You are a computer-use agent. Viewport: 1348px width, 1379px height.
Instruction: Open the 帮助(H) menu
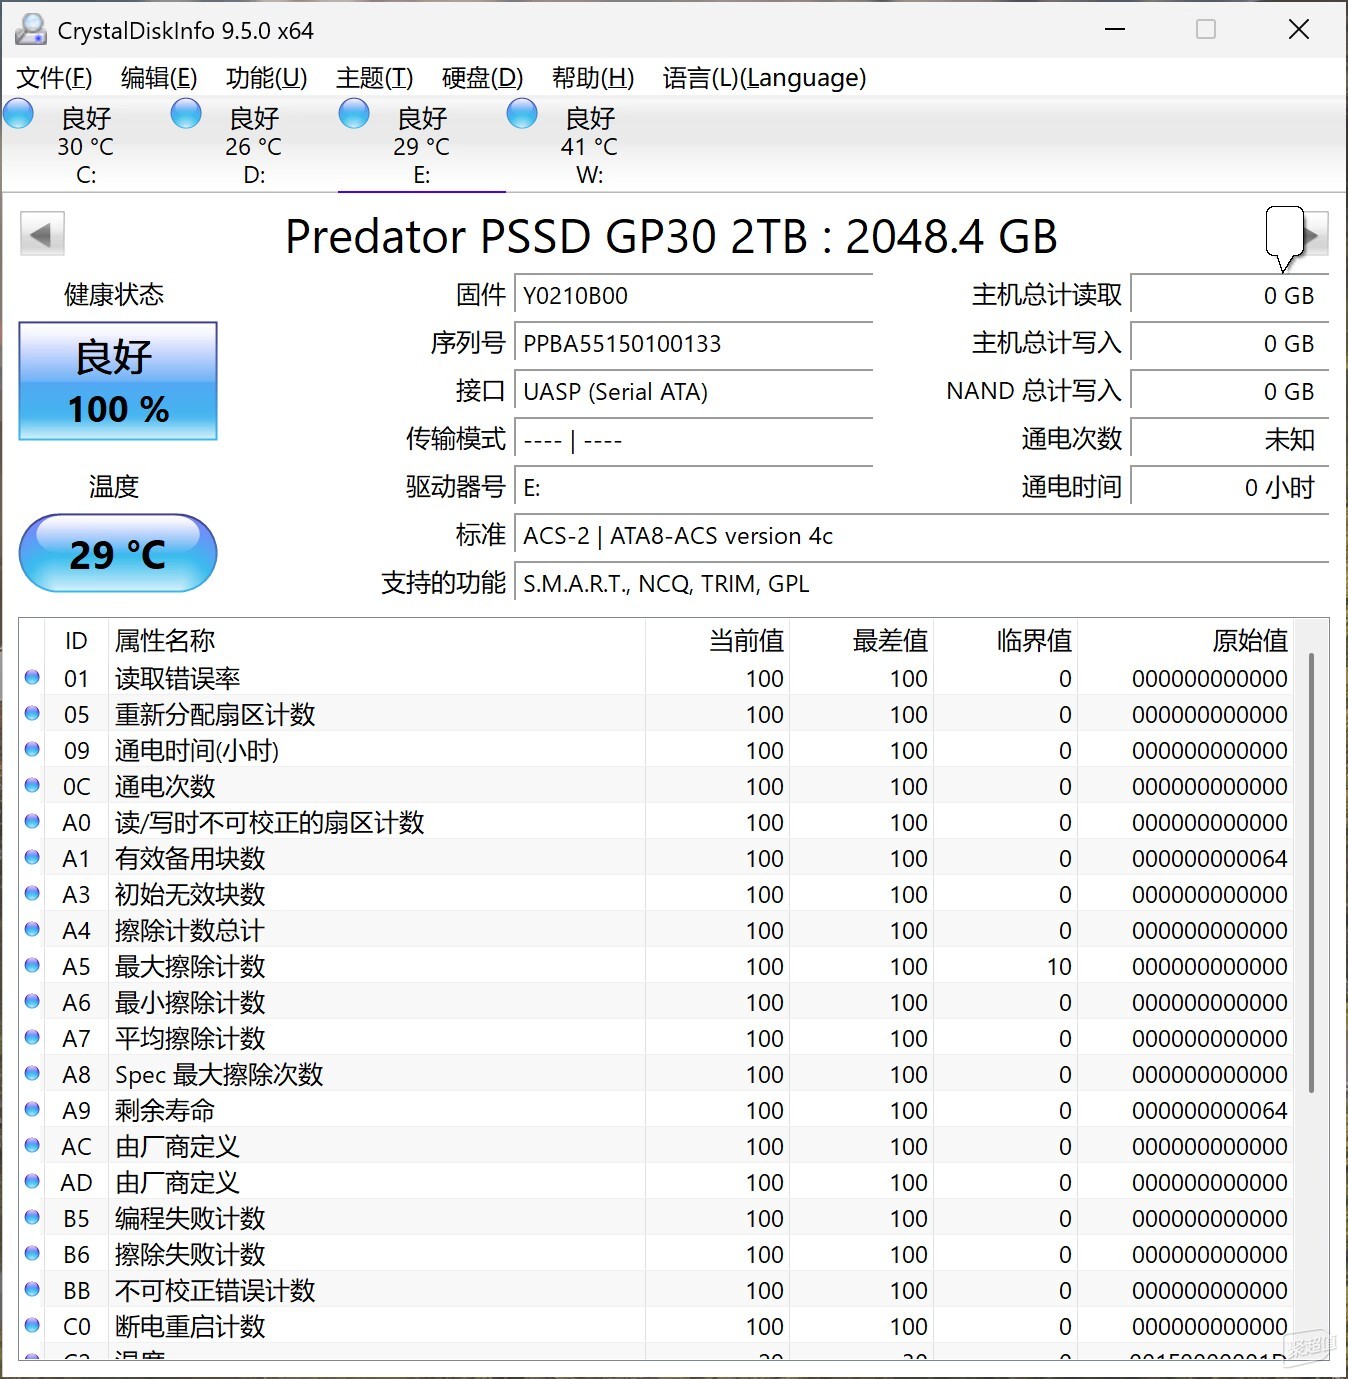(x=593, y=78)
